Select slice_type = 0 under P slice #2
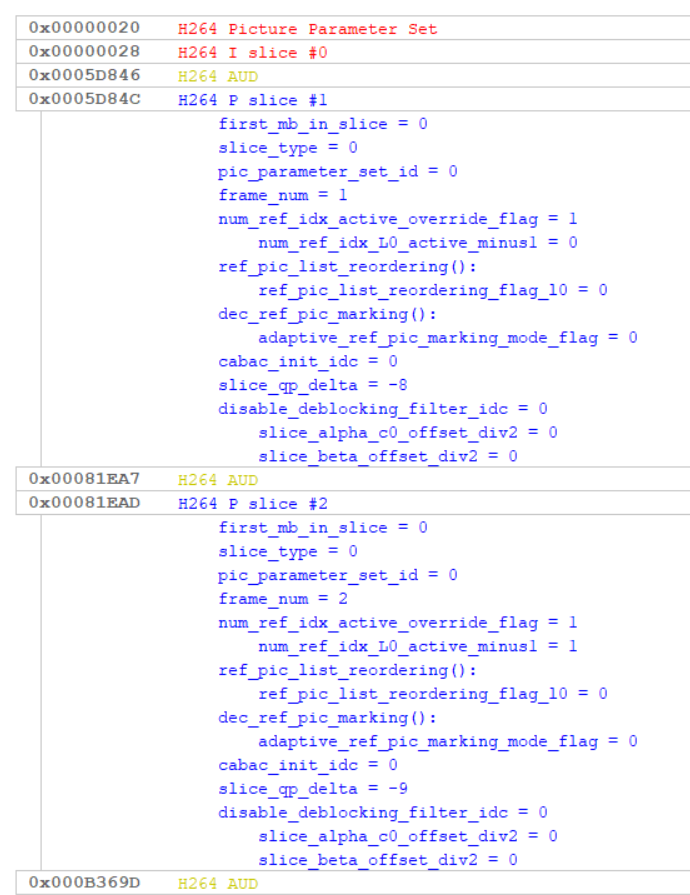Viewport: 690px width, 895px height. click(288, 551)
